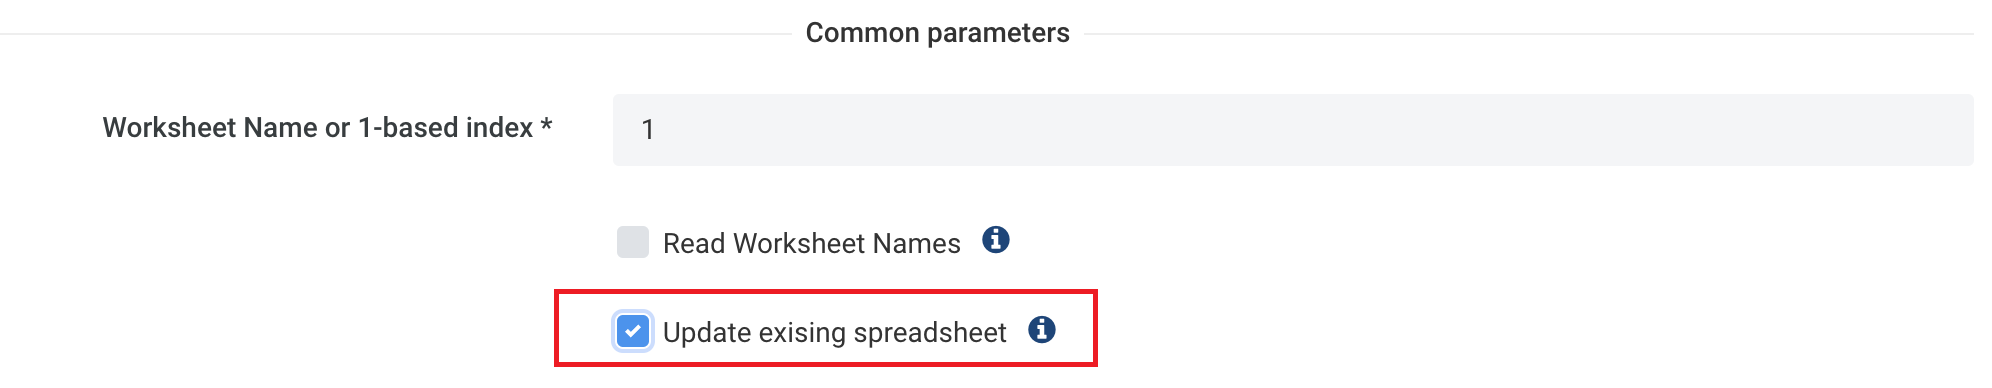Click the info icon beside Read Worksheet Names
The image size is (1992, 388).
point(995,240)
